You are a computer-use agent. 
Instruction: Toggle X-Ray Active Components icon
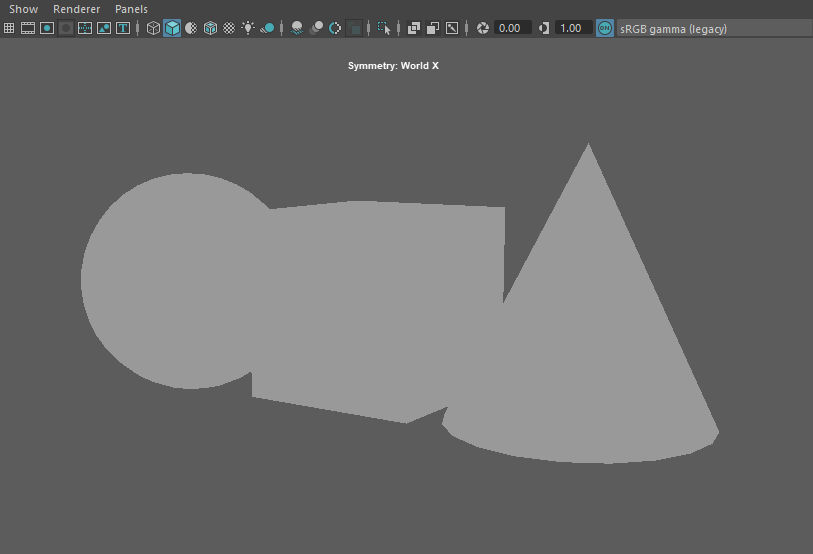coord(433,28)
